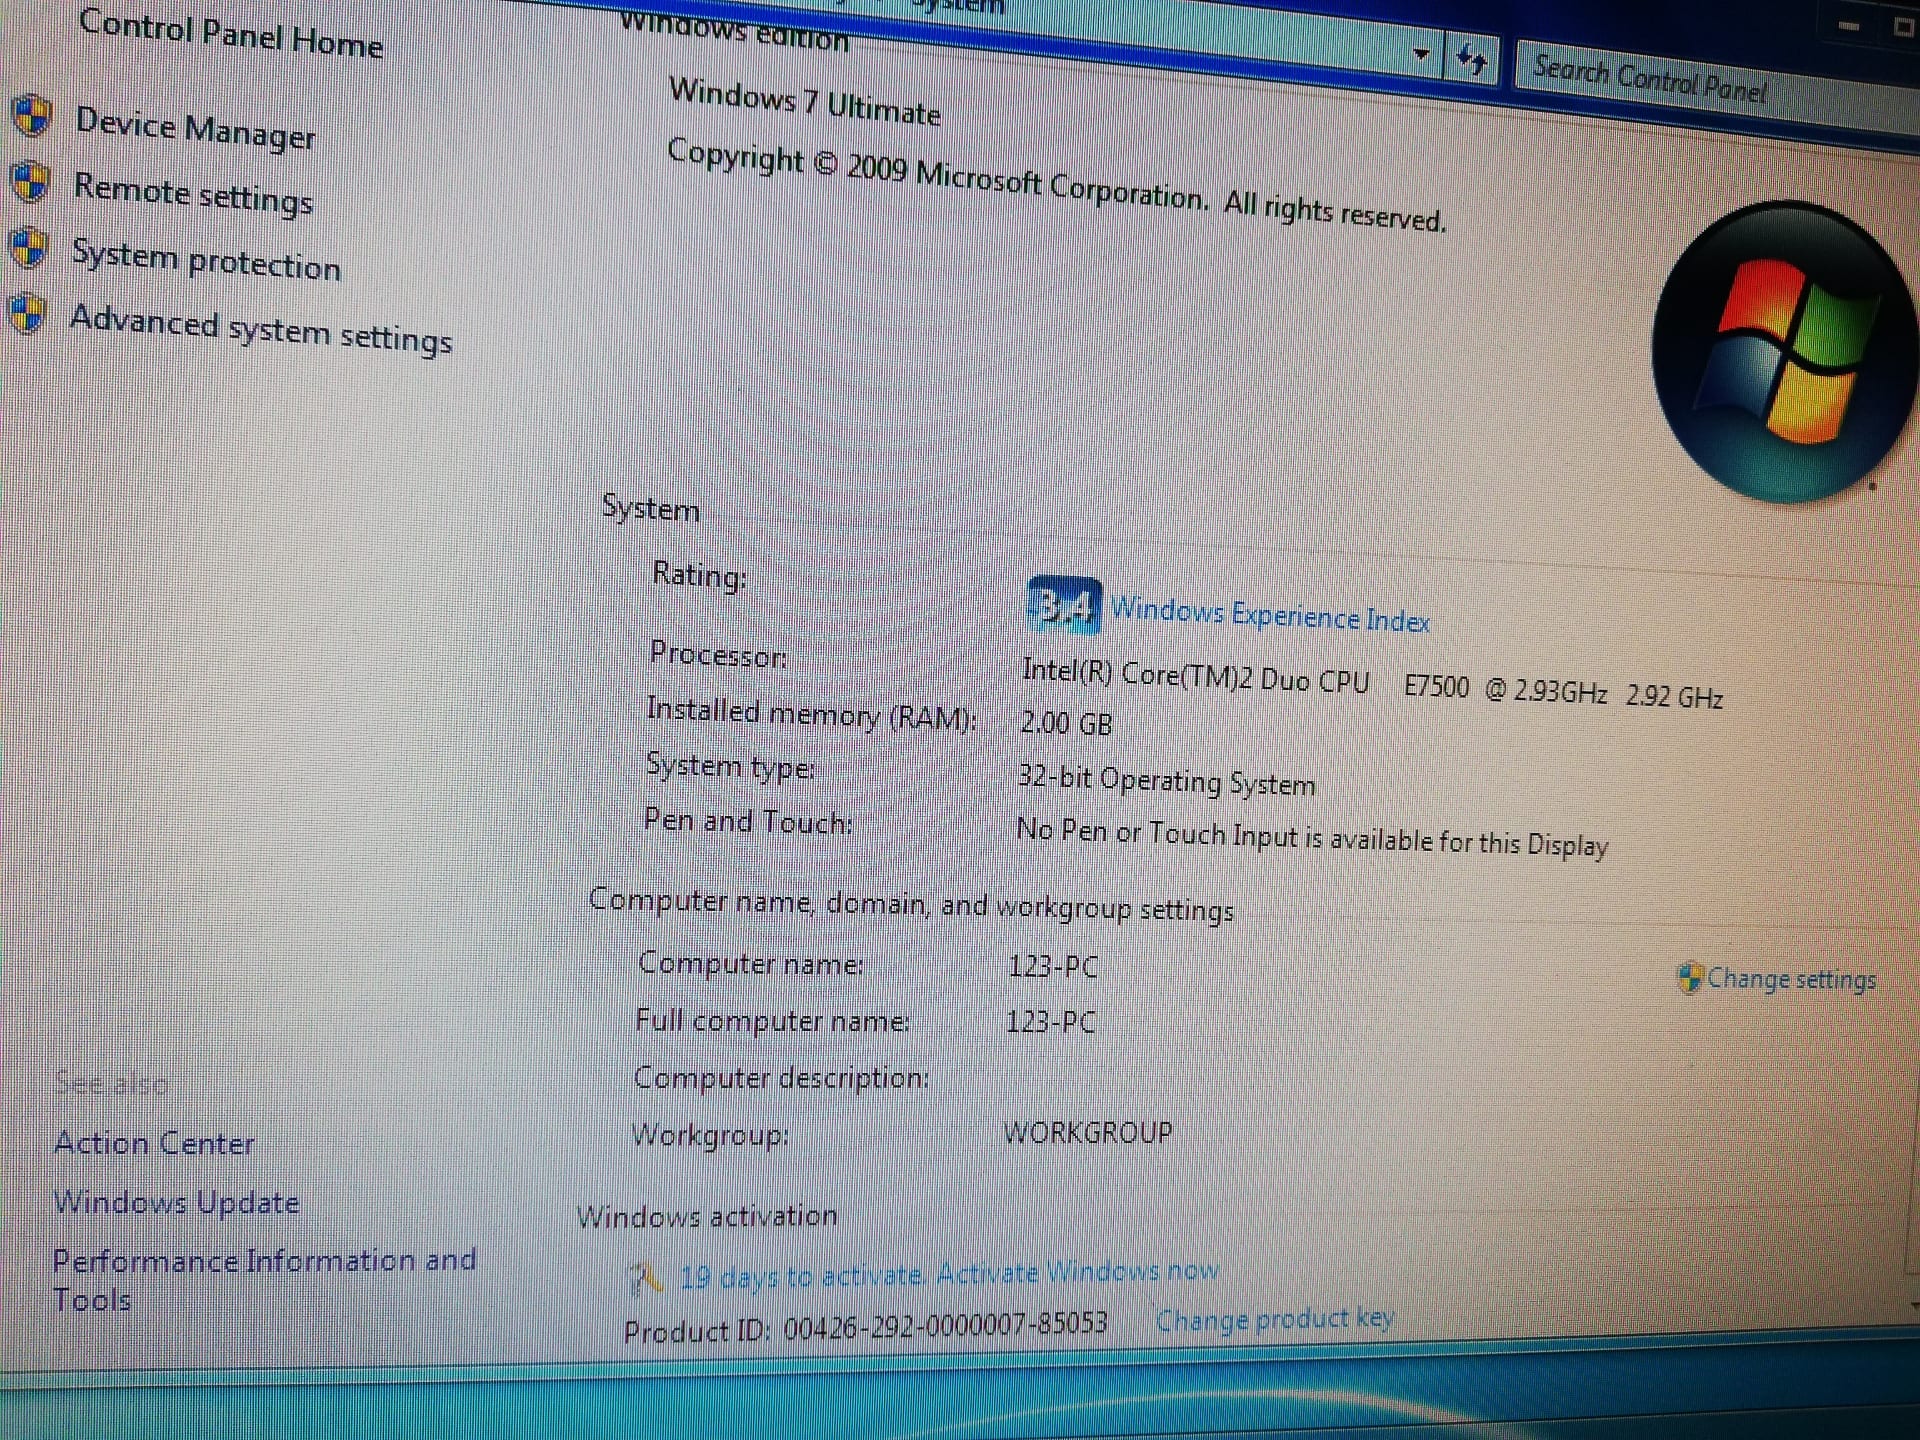Click the shield icon beside System protection

click(29, 247)
